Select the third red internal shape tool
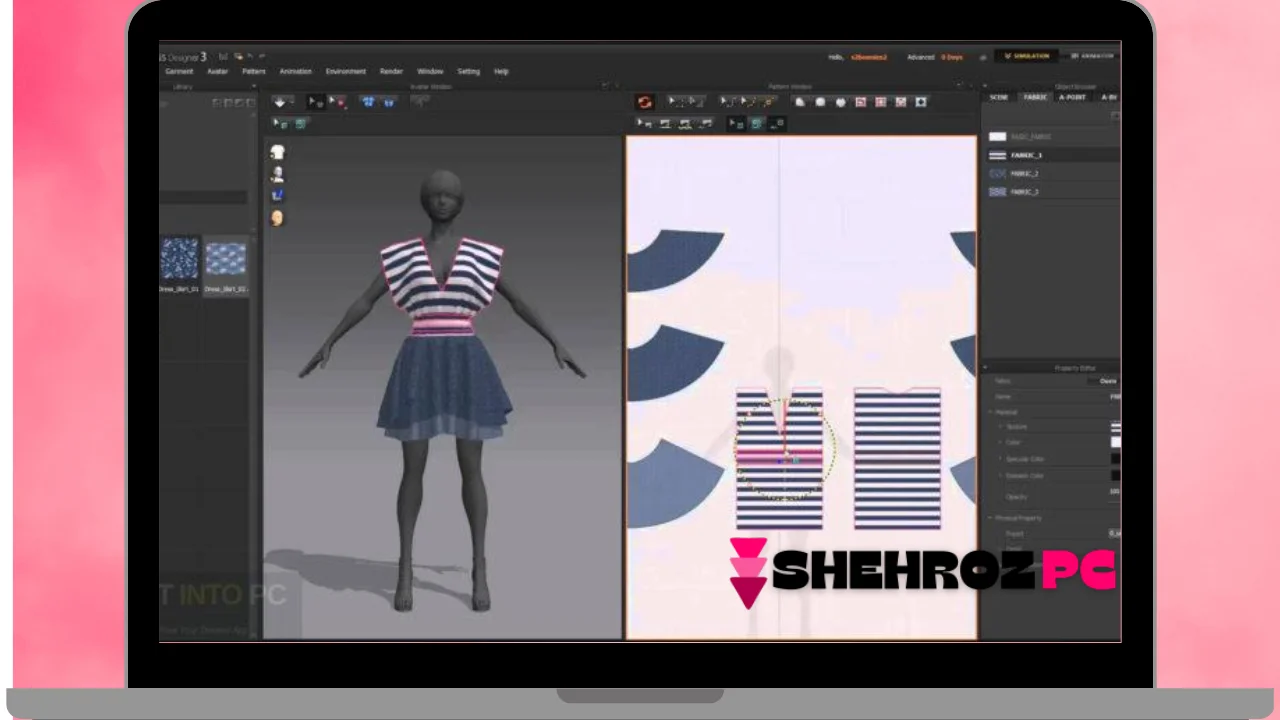1280x720 pixels. pyautogui.click(x=901, y=102)
